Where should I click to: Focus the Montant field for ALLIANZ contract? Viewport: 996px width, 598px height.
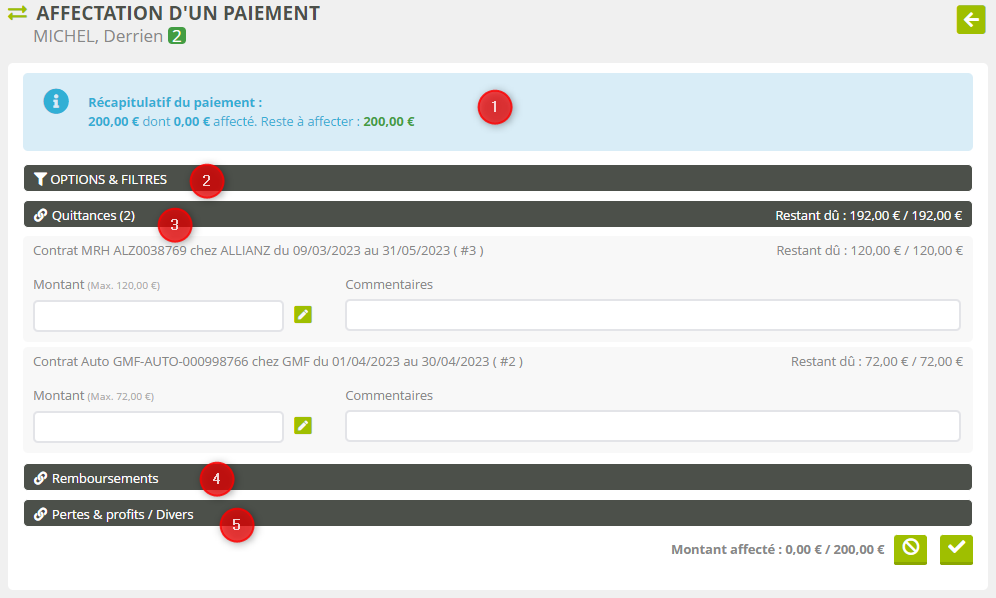click(158, 315)
